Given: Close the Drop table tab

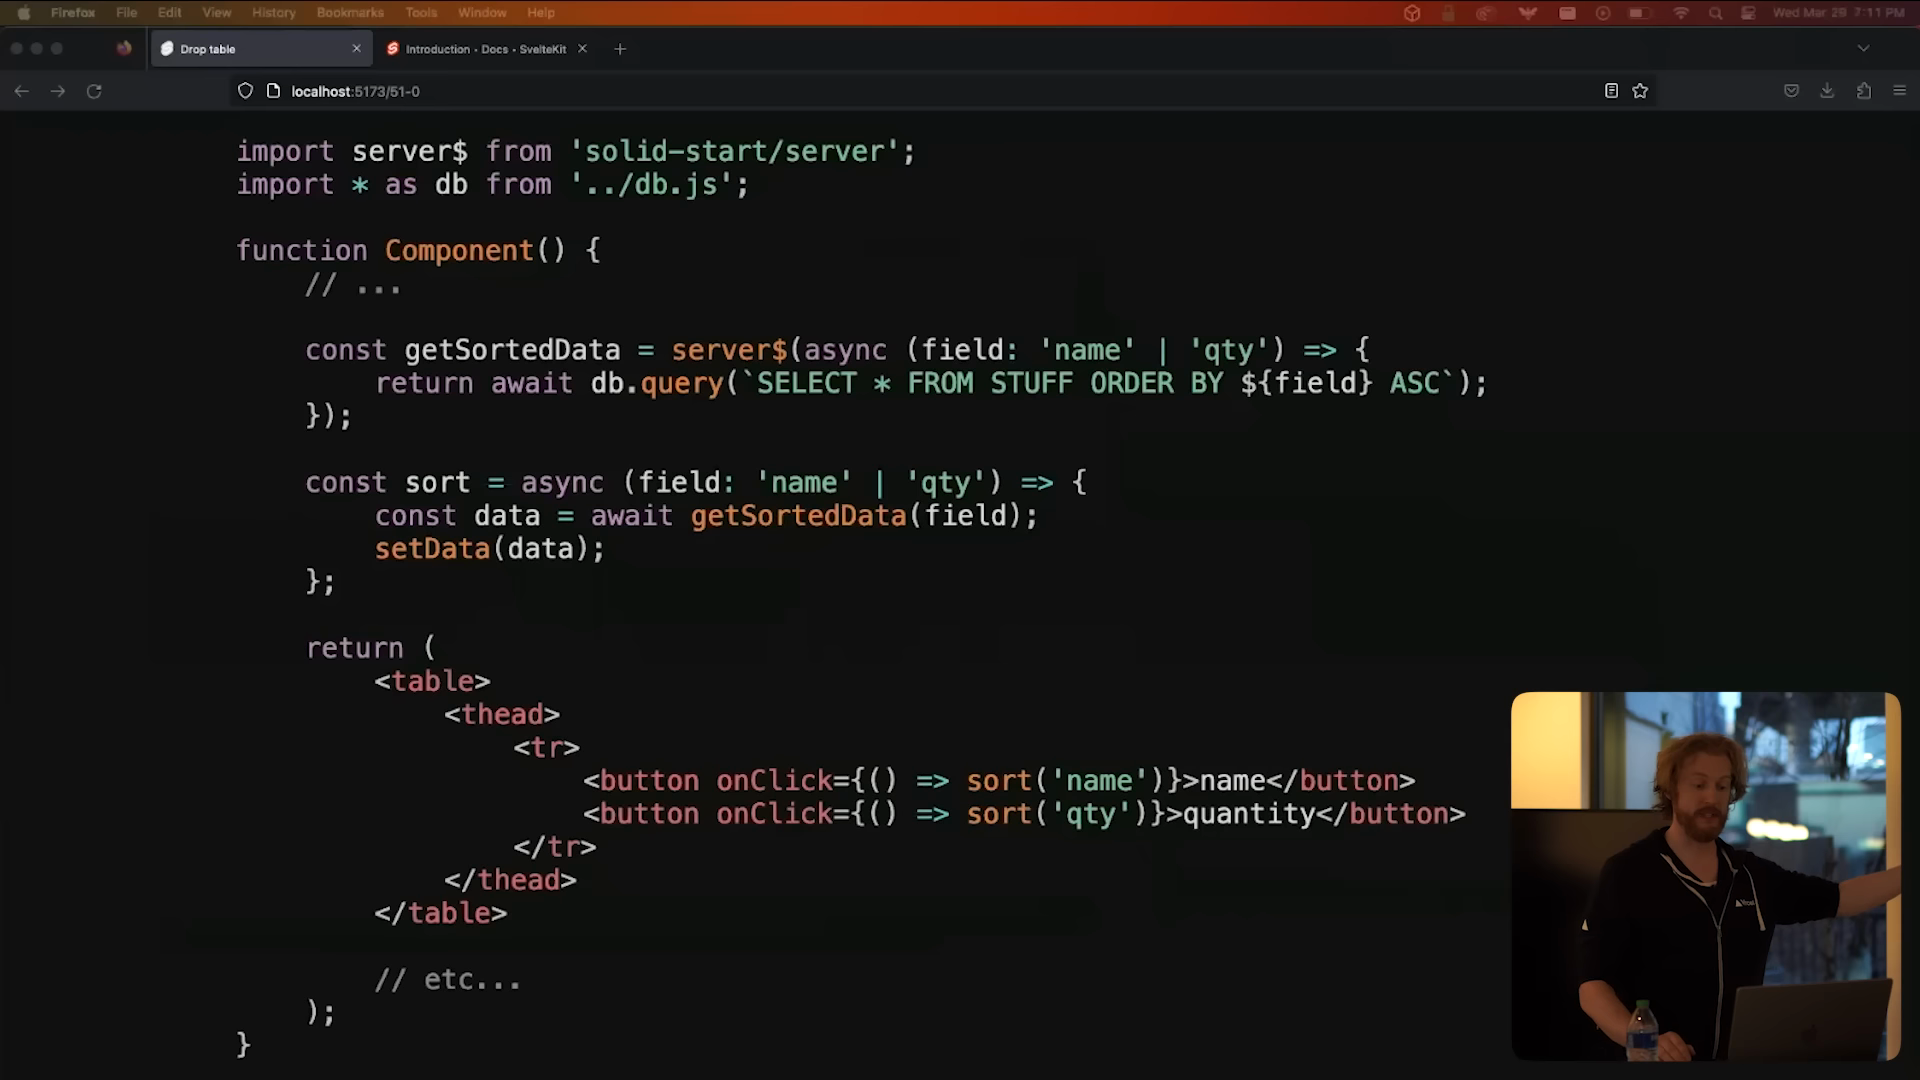Looking at the screenshot, I should point(356,49).
